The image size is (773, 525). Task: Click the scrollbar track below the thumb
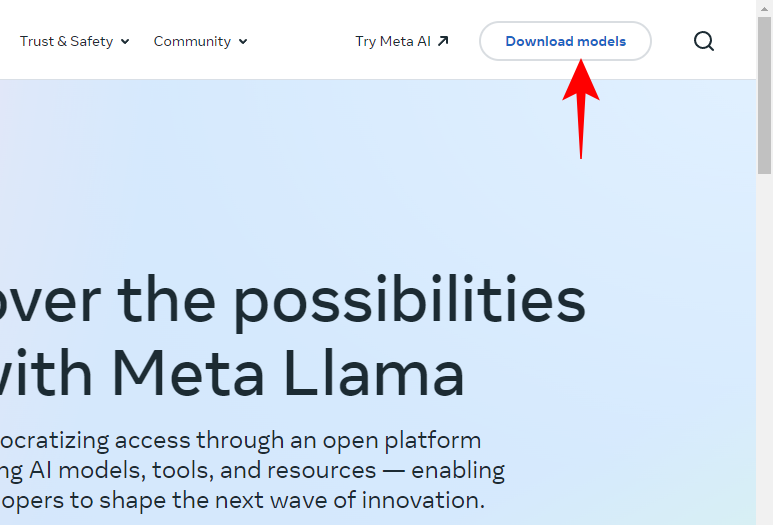pyautogui.click(x=765, y=350)
